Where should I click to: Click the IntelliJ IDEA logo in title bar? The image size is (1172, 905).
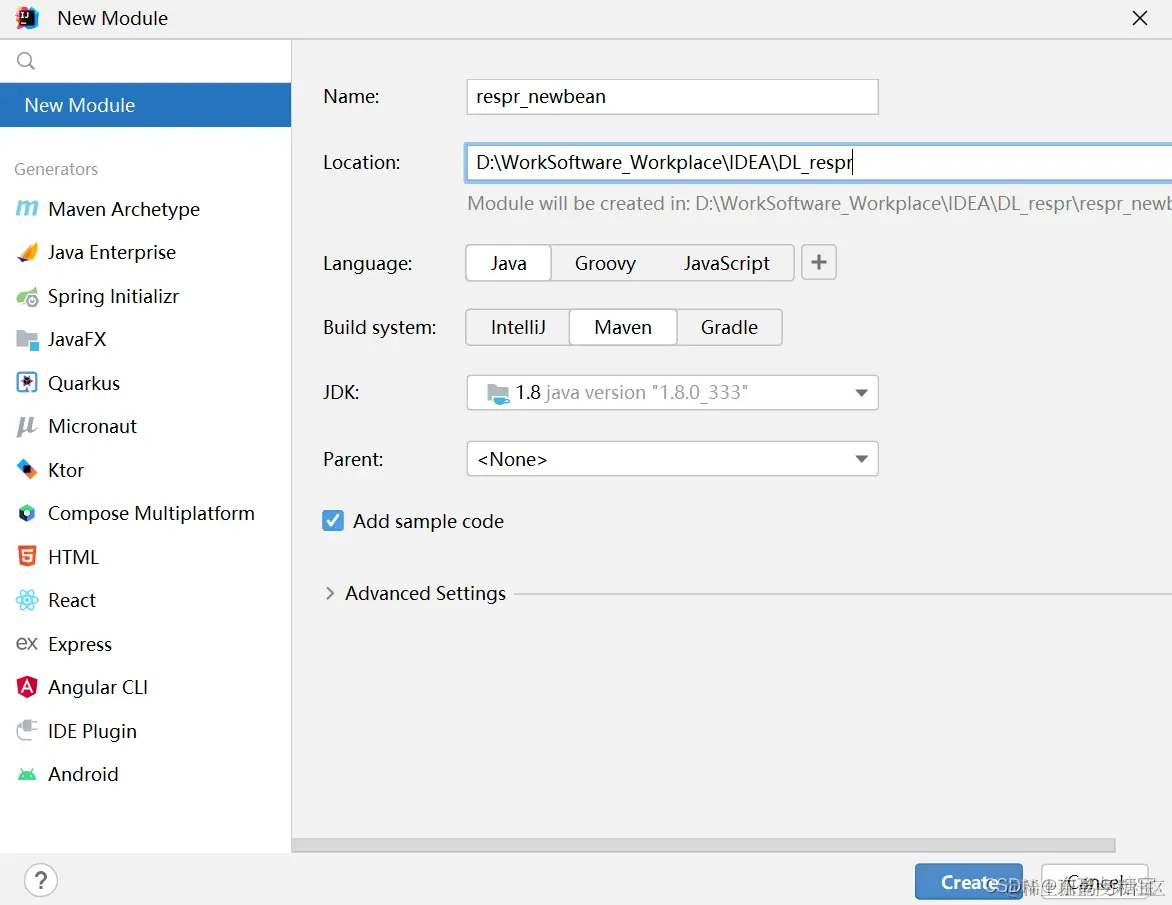click(x=27, y=18)
